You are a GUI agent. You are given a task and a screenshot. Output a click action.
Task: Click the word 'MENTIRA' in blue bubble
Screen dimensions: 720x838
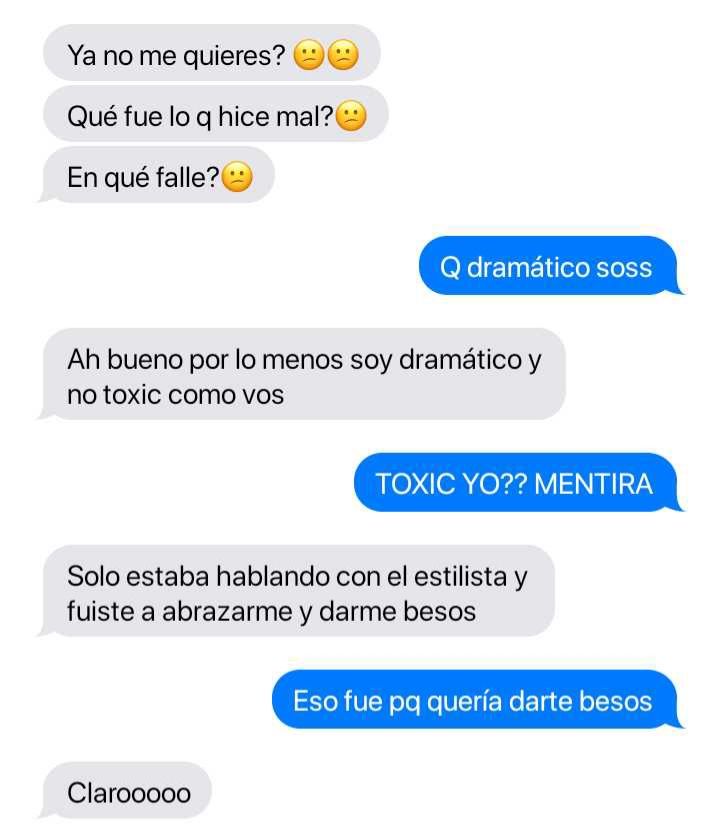pos(593,484)
